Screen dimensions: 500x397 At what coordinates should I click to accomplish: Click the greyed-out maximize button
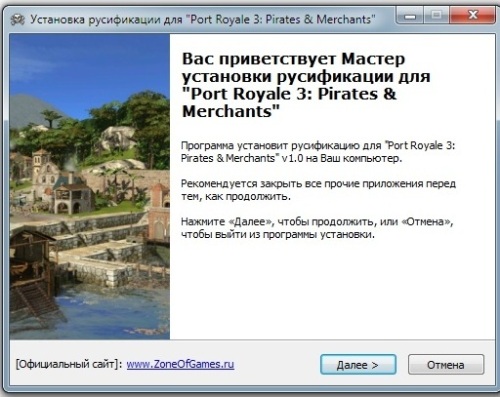click(436, 15)
